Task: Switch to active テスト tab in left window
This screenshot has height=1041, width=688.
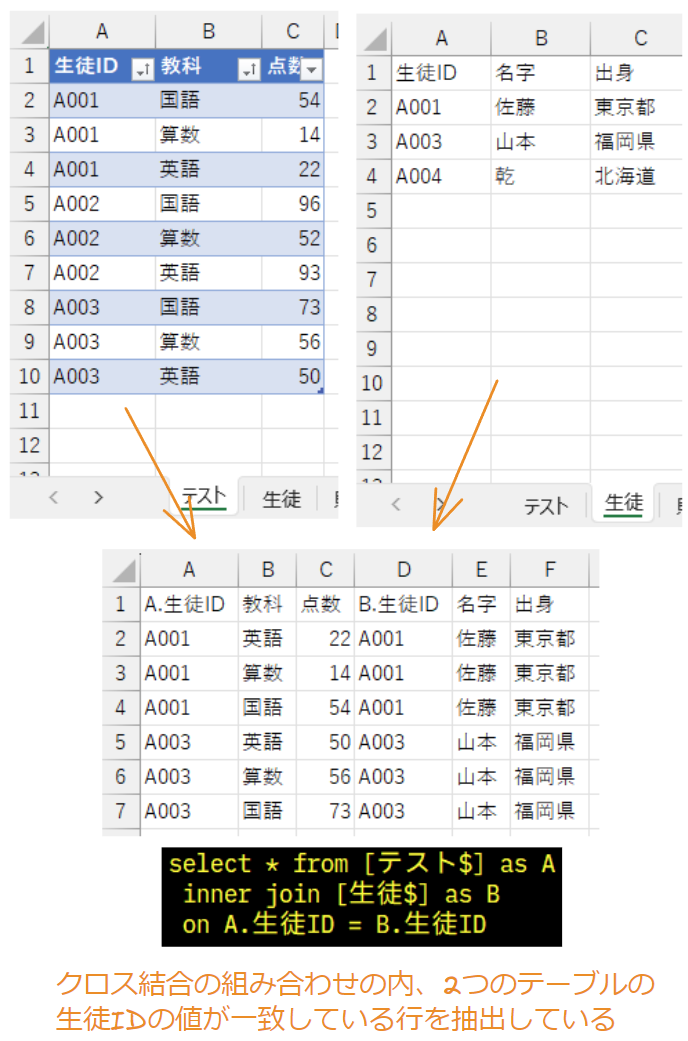Action: coord(203,497)
